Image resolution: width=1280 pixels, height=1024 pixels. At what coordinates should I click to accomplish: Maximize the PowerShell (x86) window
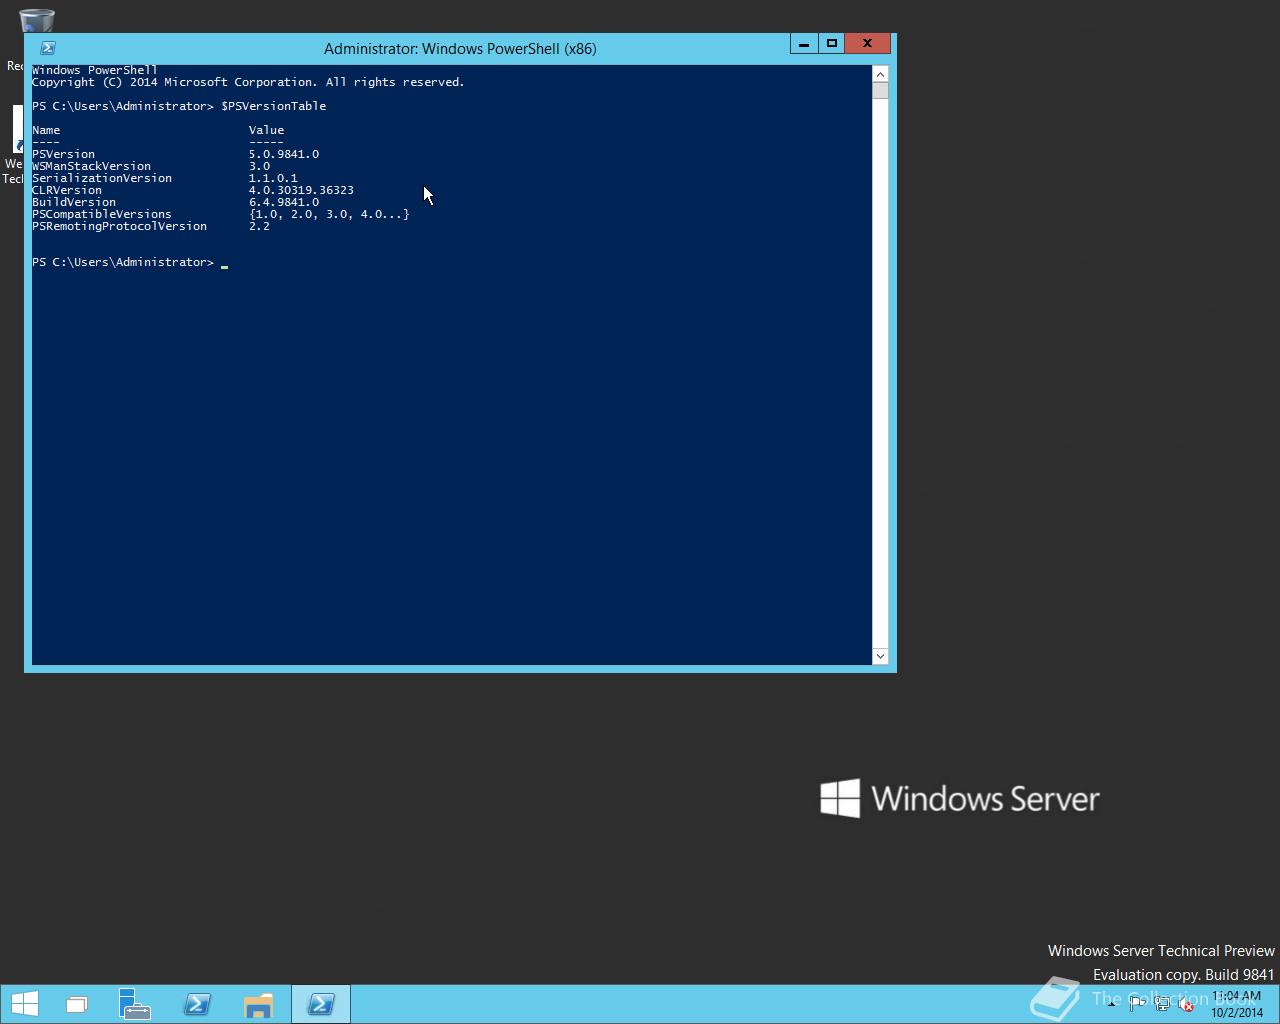[x=831, y=43]
